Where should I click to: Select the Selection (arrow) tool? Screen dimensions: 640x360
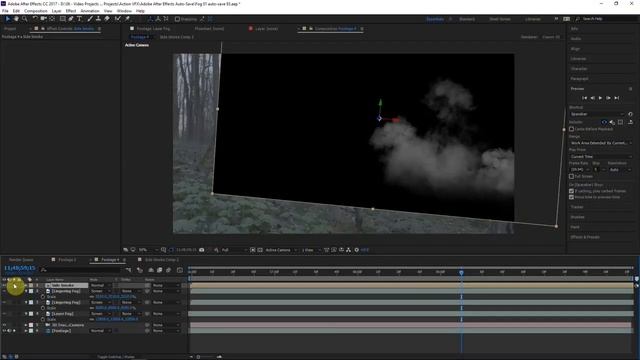(8, 19)
